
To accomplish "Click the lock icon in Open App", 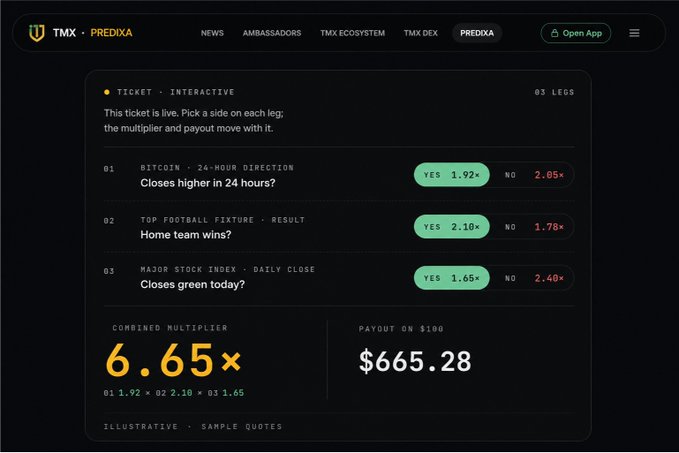I will point(554,33).
